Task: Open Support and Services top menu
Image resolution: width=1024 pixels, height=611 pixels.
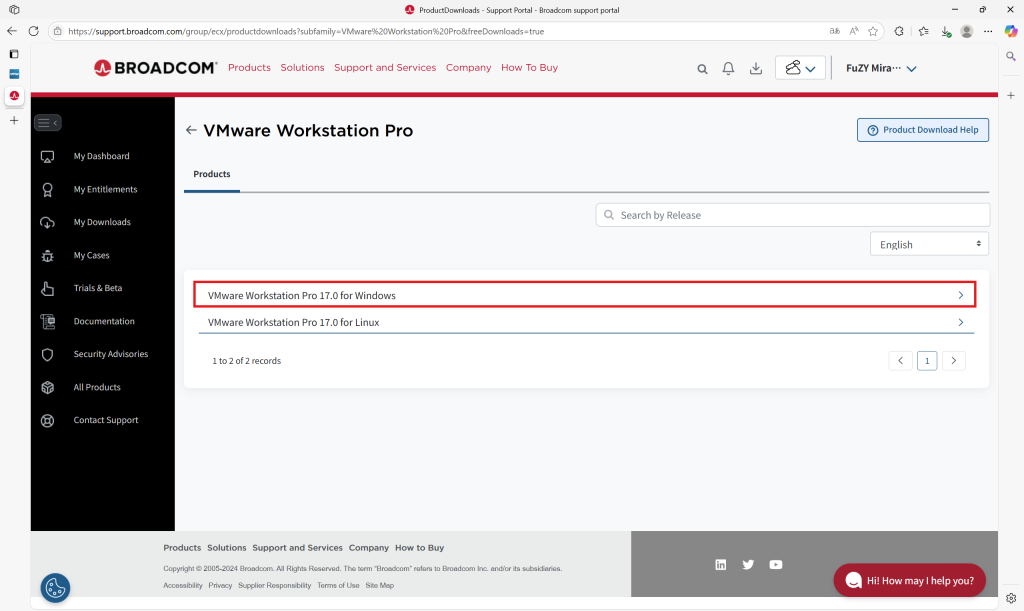Action: (x=385, y=67)
